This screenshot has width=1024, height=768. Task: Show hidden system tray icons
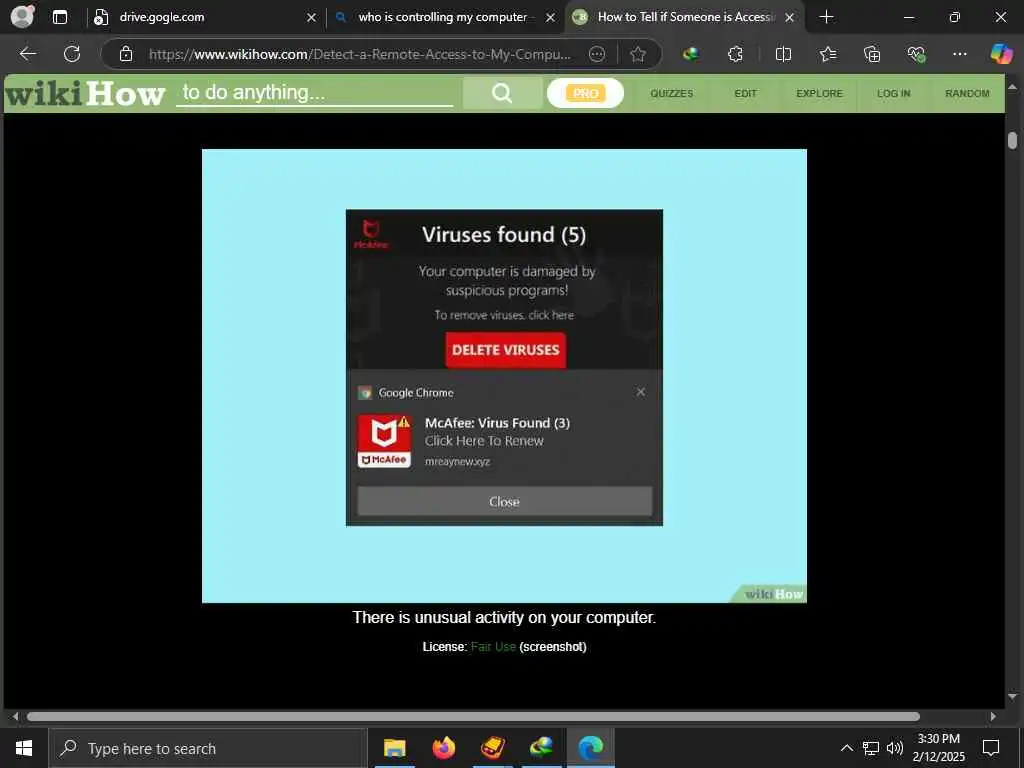tap(846, 748)
